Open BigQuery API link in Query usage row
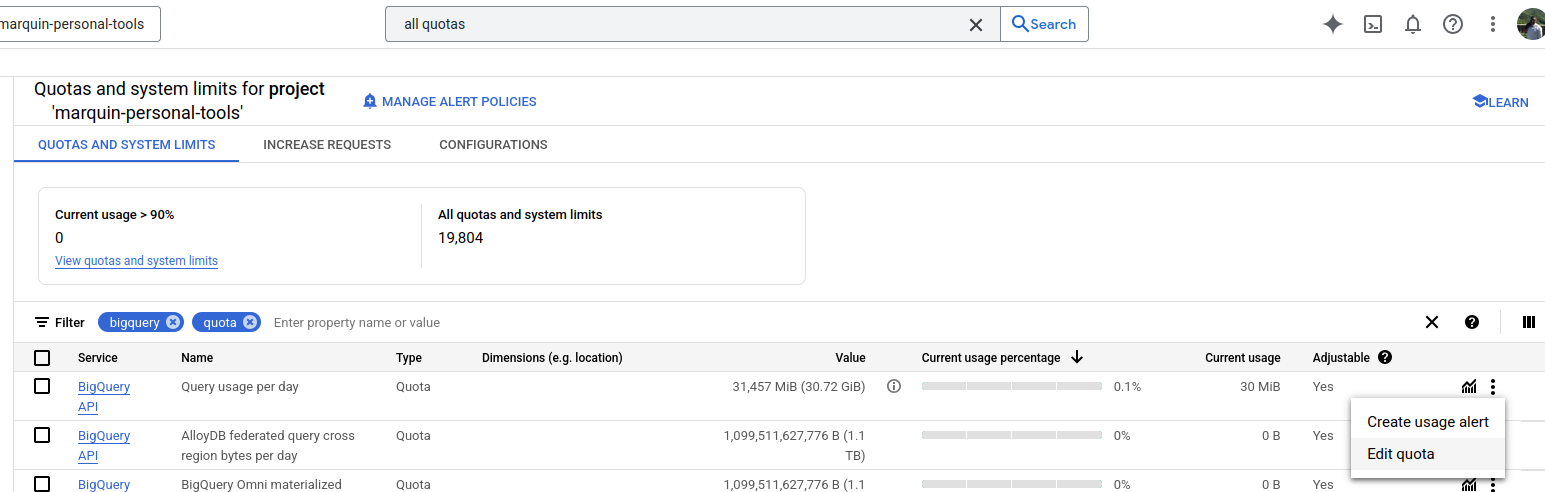Viewport: 1545px width, 492px height. (x=104, y=397)
